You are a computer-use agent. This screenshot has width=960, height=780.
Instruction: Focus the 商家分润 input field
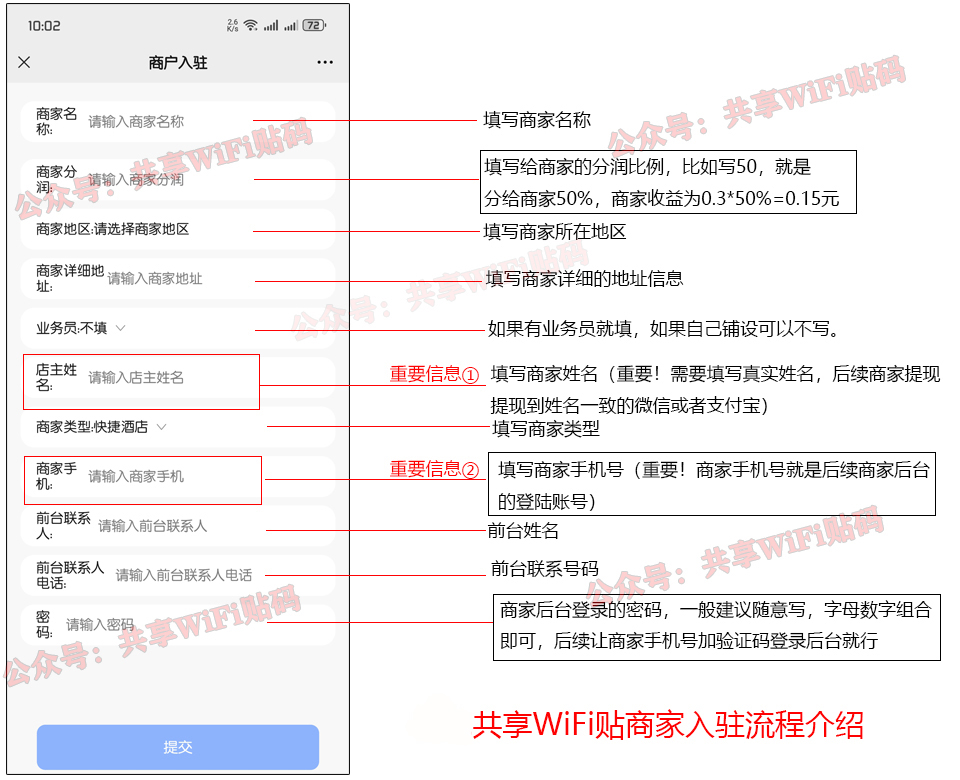178,179
